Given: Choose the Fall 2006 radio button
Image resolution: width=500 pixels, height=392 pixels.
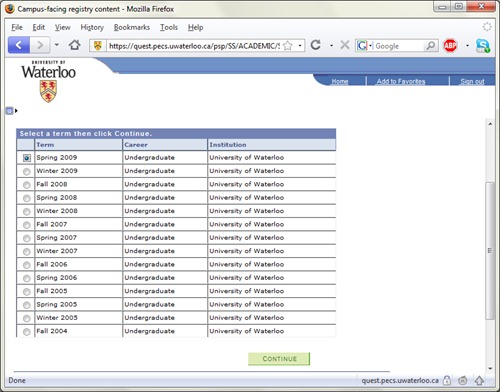Looking at the screenshot, I should 27,265.
